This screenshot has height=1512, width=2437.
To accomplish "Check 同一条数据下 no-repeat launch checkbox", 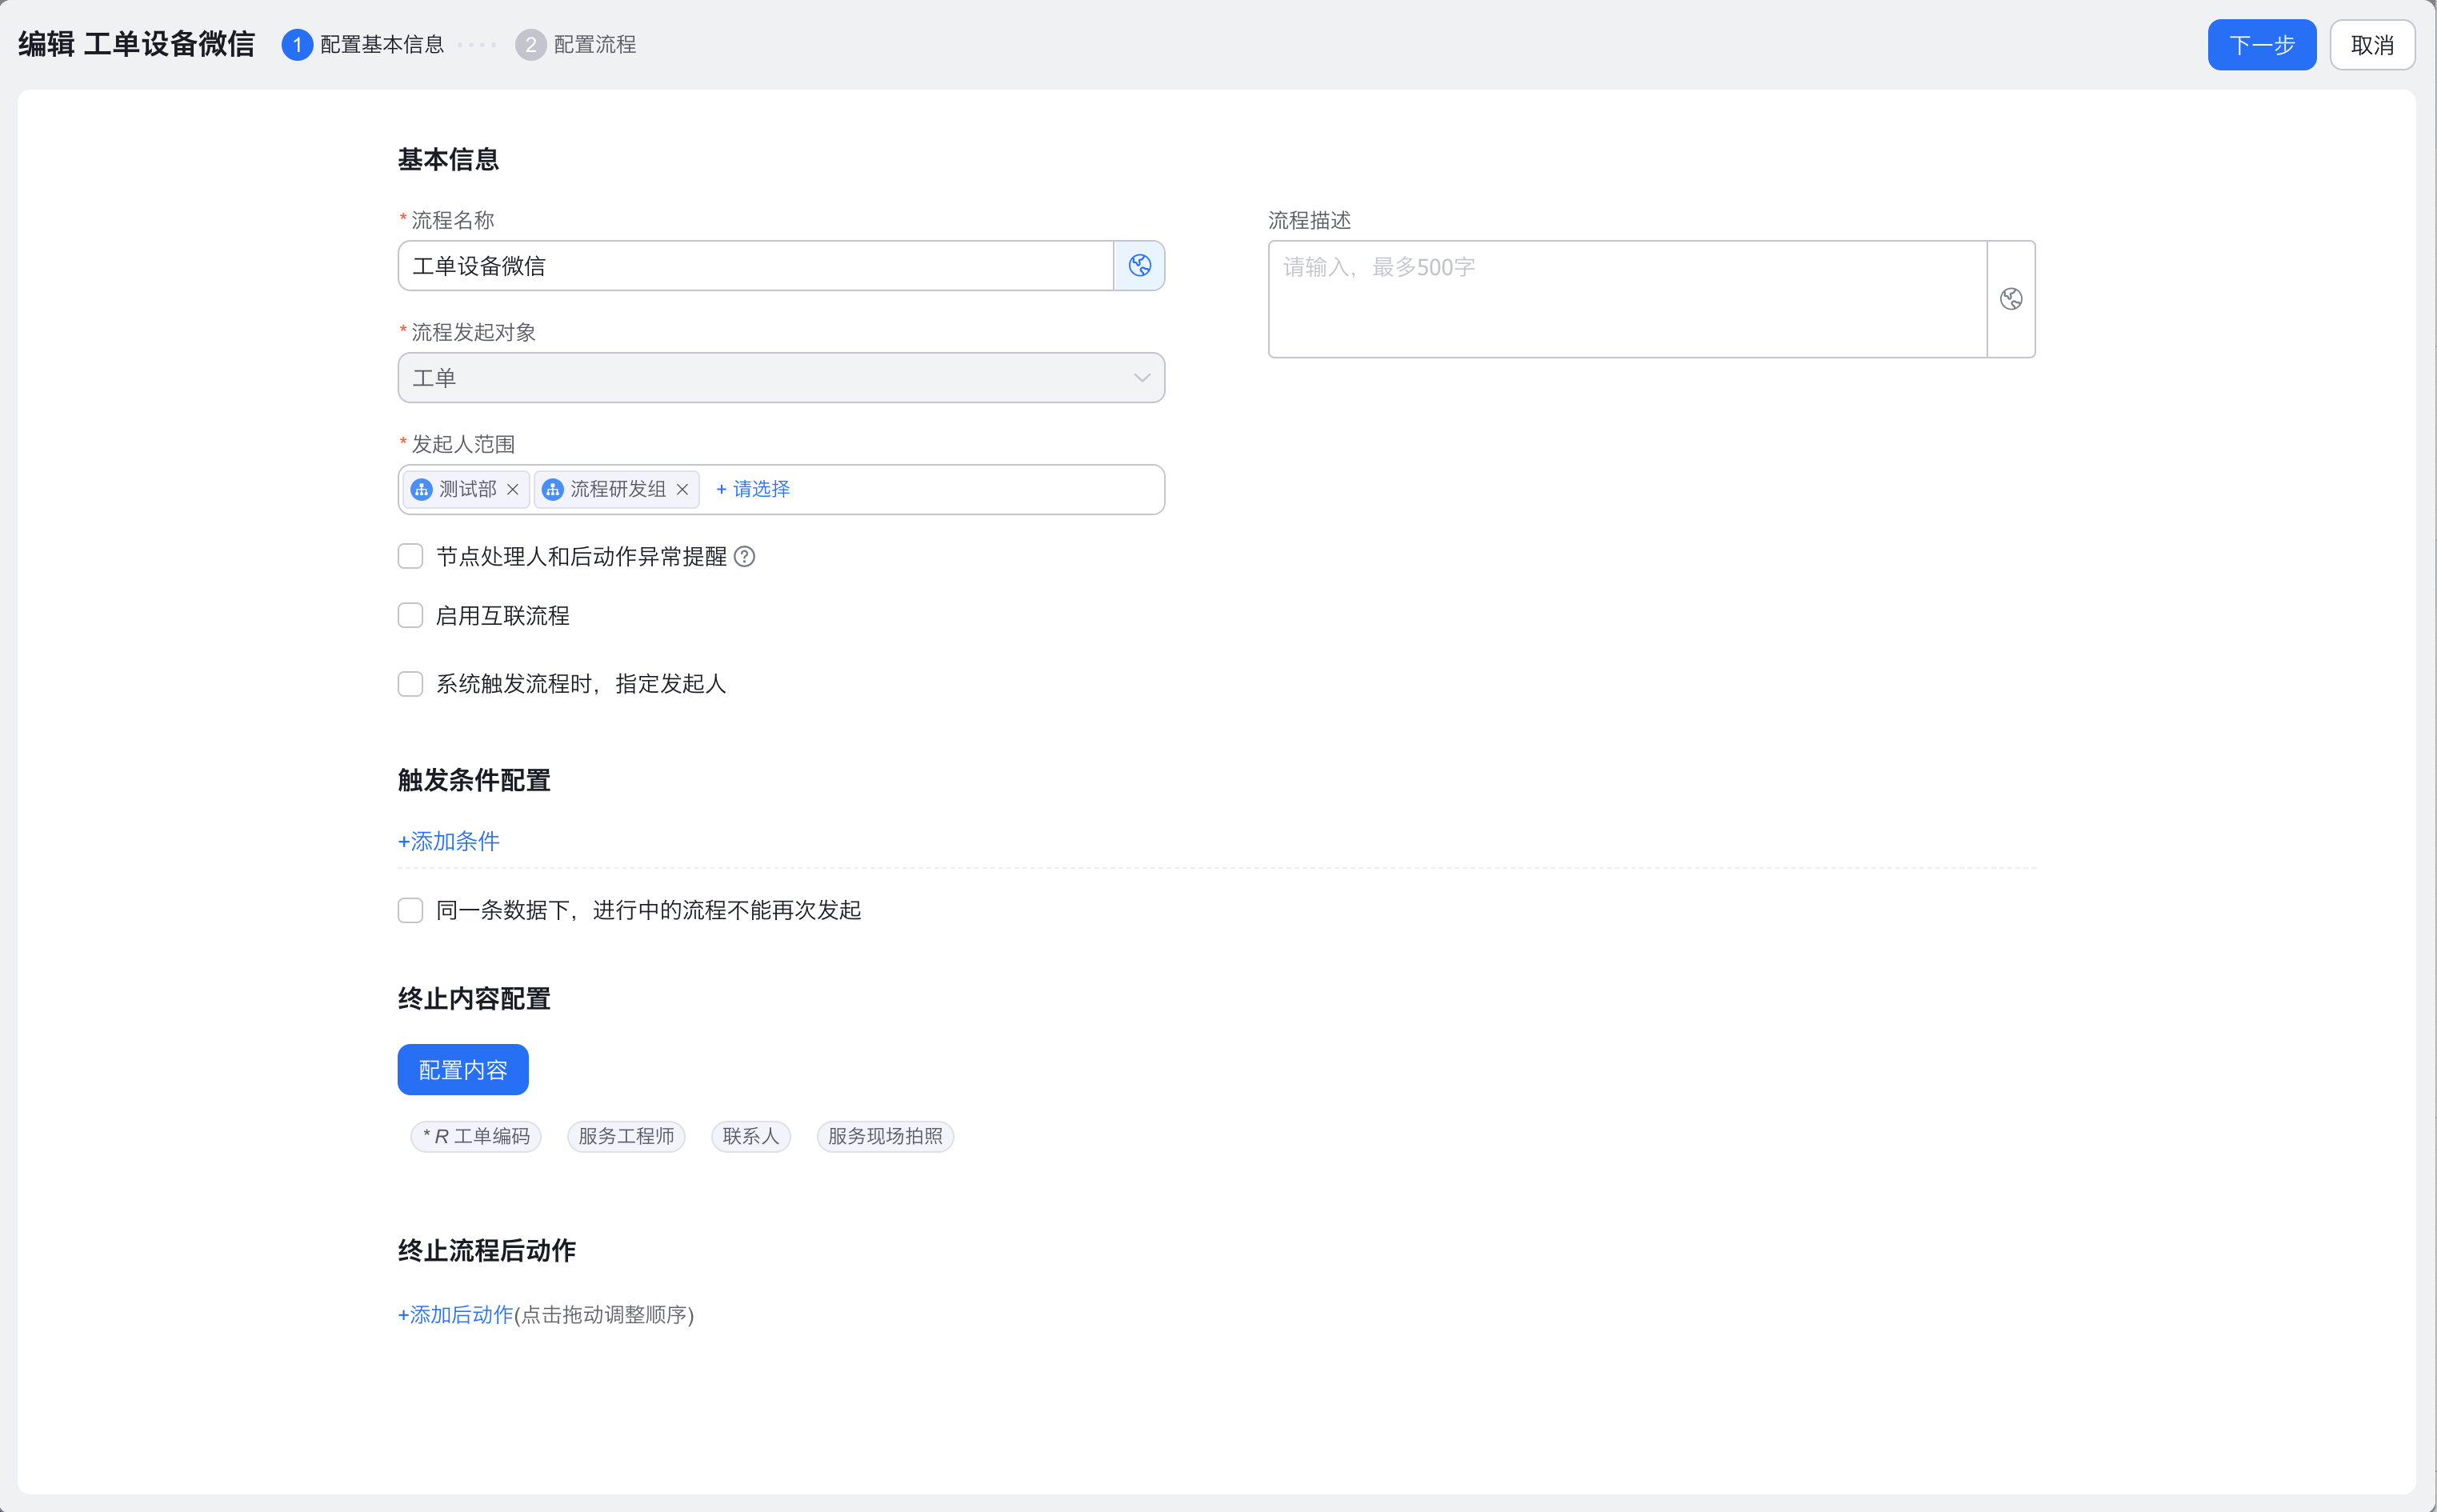I will point(410,909).
